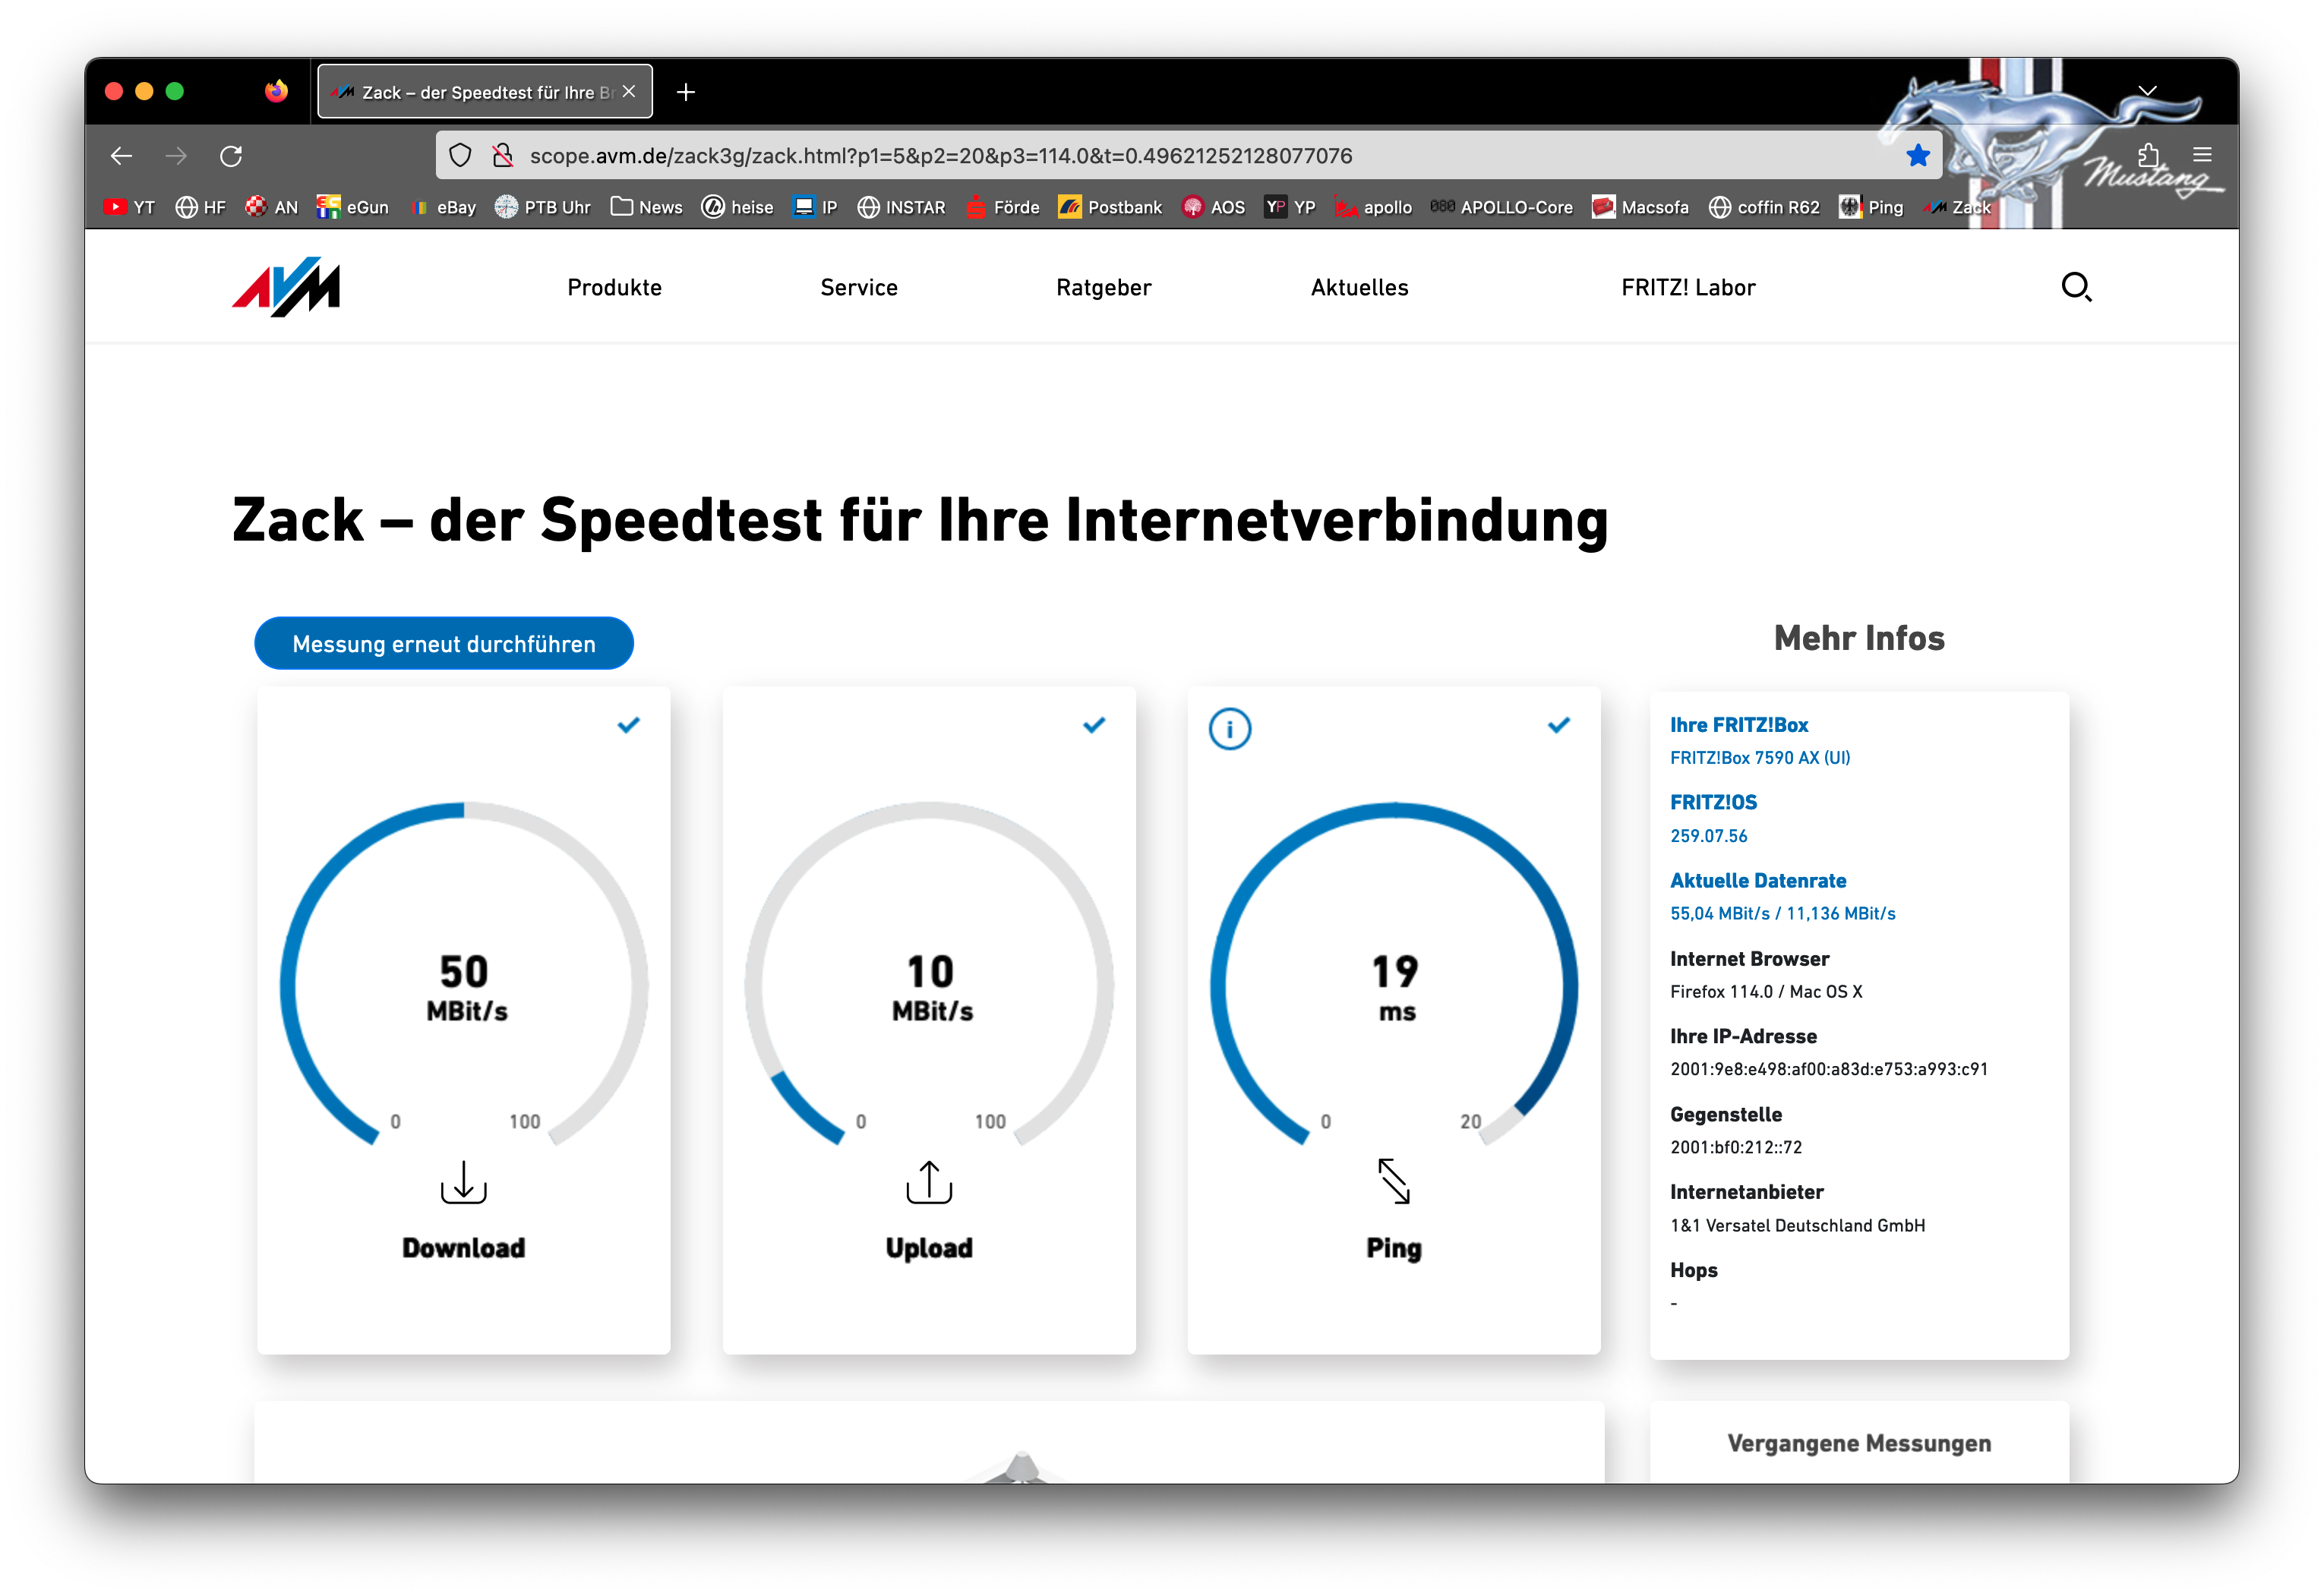The image size is (2324, 1596).
Task: Reload the page
Action: pyautogui.click(x=231, y=156)
